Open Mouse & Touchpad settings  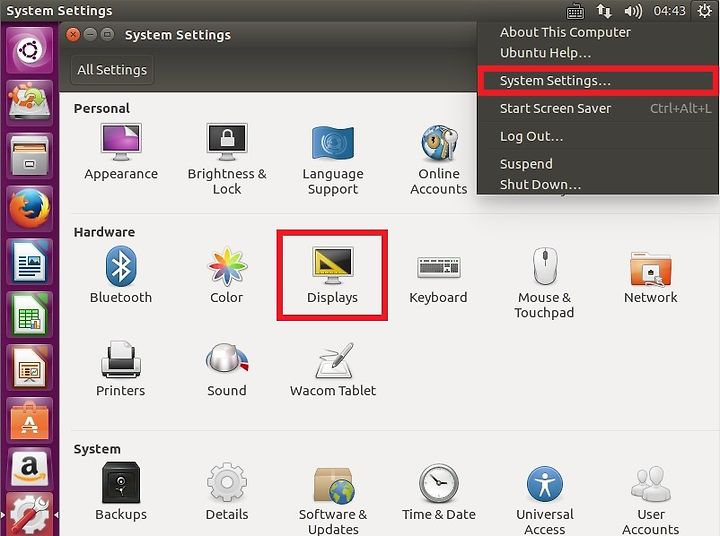(x=544, y=282)
